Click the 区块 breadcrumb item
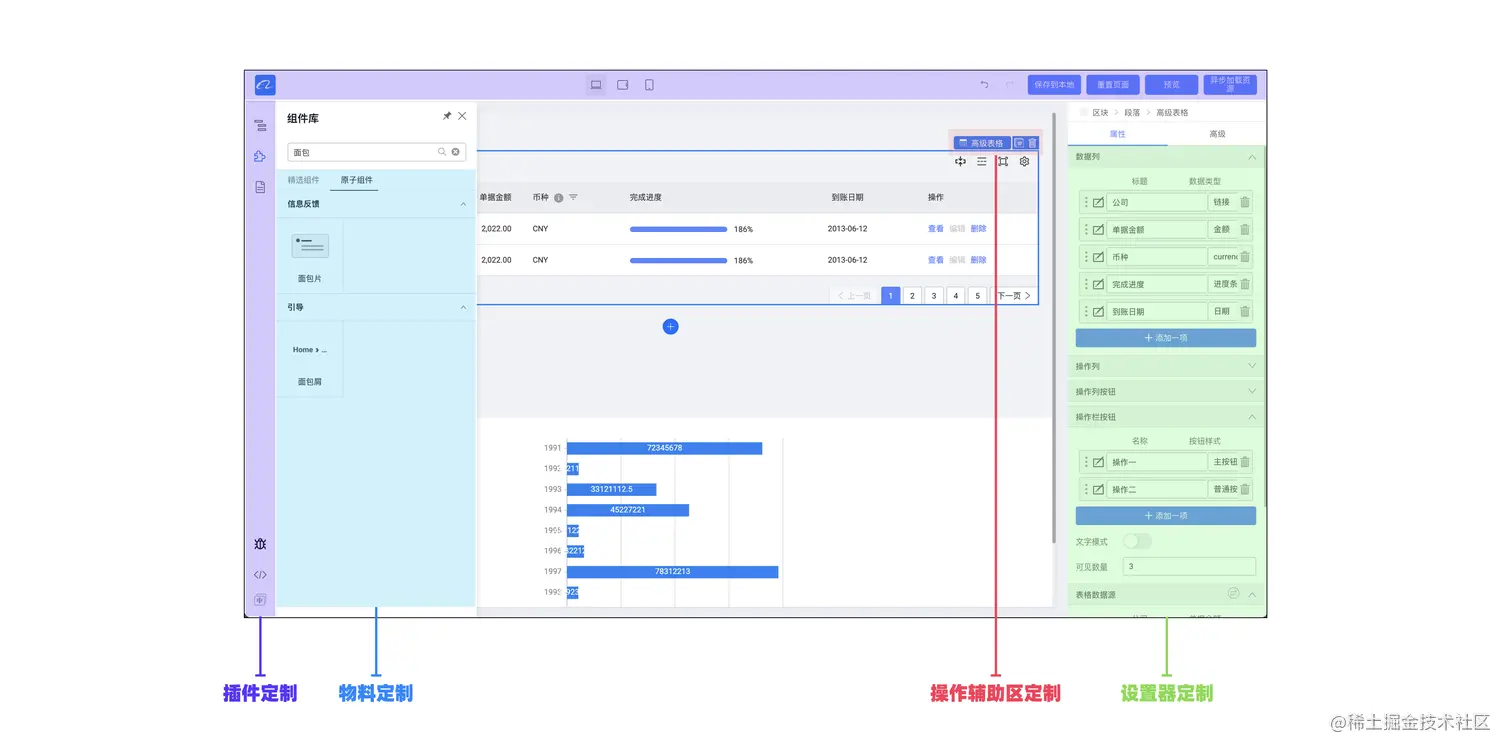1512x754 pixels. [x=1100, y=113]
